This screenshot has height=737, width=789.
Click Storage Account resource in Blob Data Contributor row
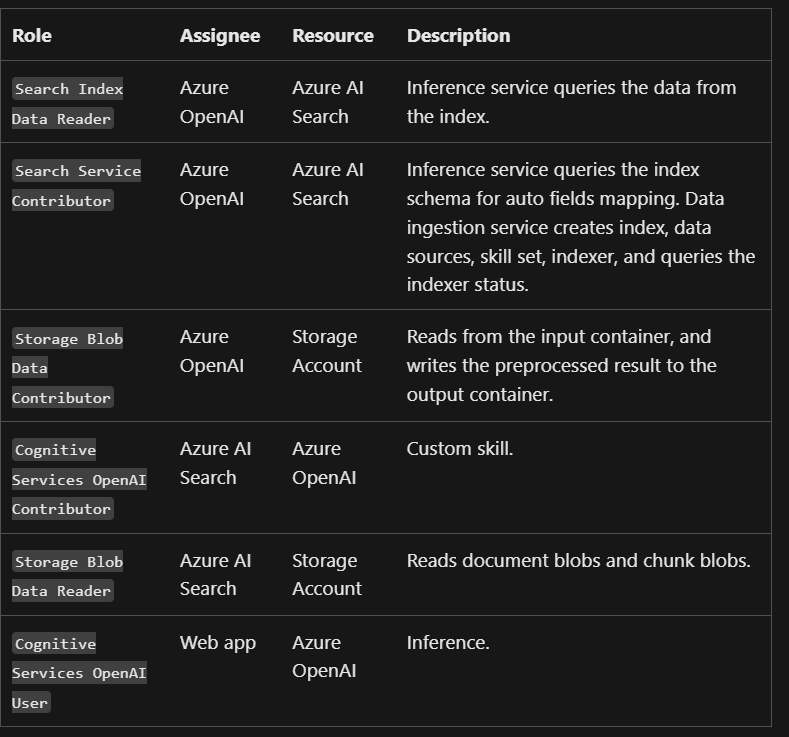(x=327, y=351)
